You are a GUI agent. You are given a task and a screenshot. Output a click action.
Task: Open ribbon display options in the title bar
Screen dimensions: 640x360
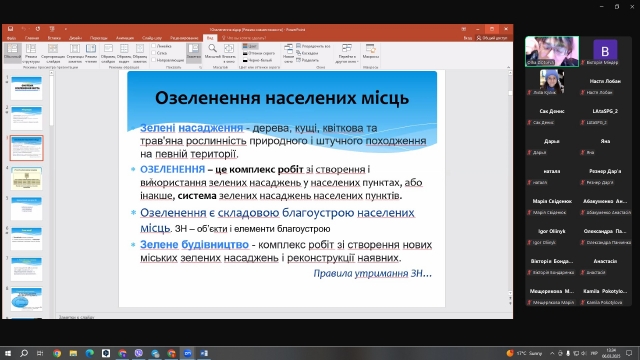(464, 29)
